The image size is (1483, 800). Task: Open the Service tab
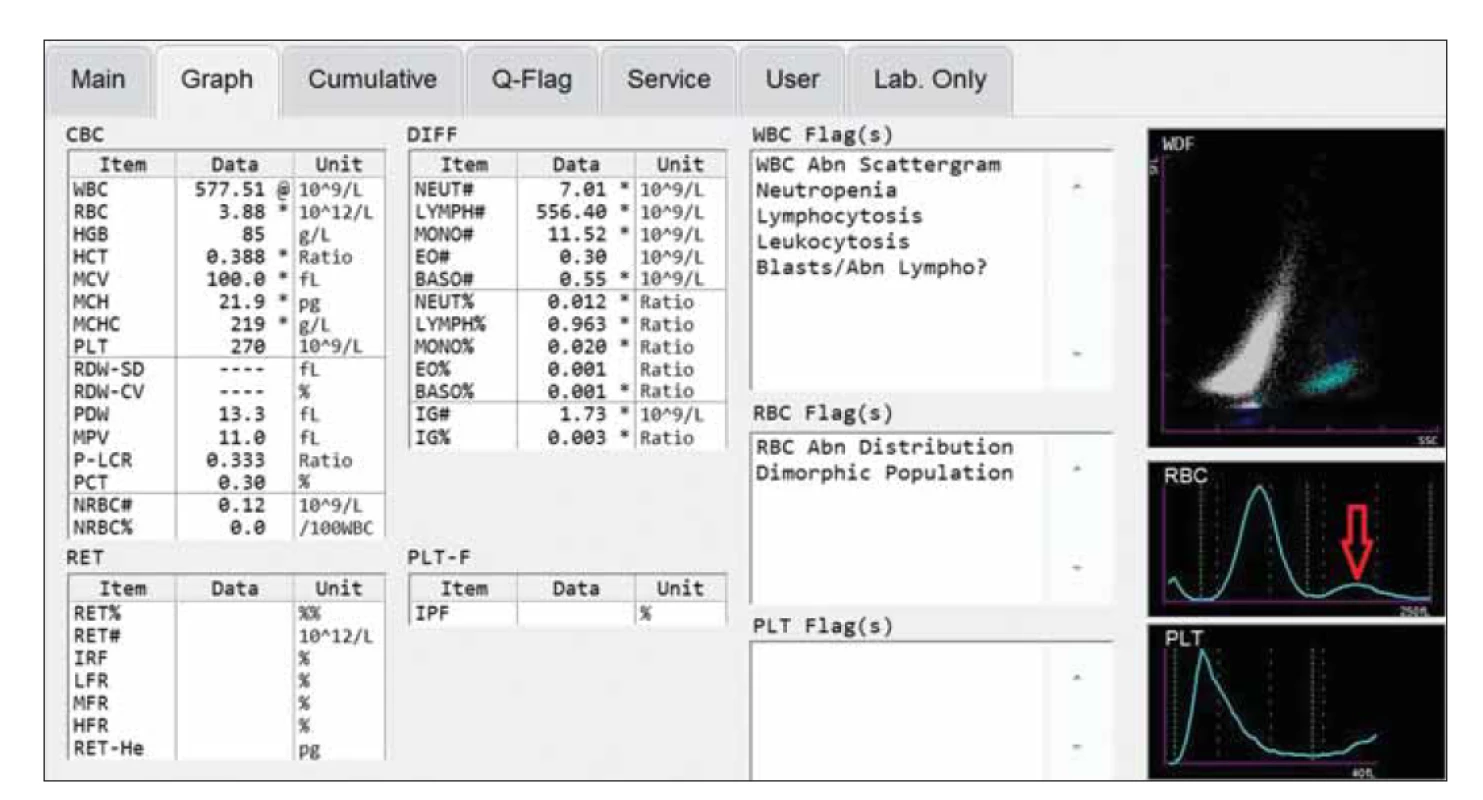669,81
